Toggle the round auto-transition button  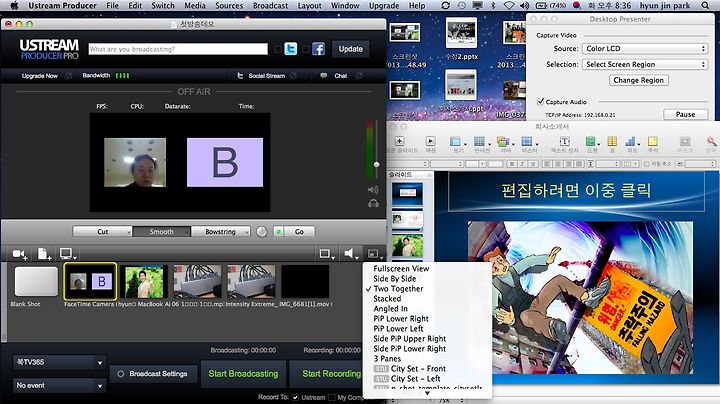[x=262, y=232]
